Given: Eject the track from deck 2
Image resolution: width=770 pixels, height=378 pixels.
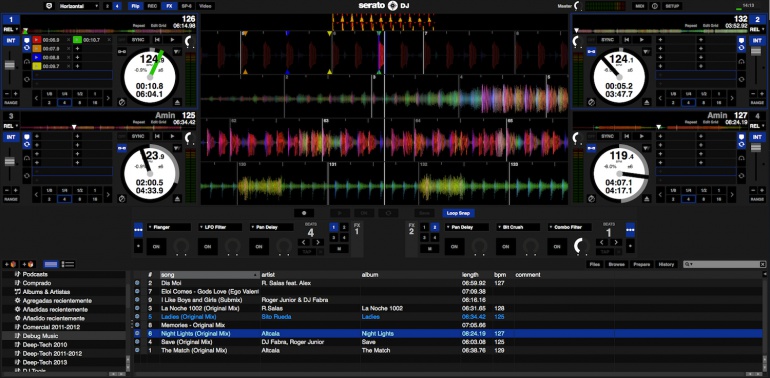Looking at the screenshot, I should point(646,103).
